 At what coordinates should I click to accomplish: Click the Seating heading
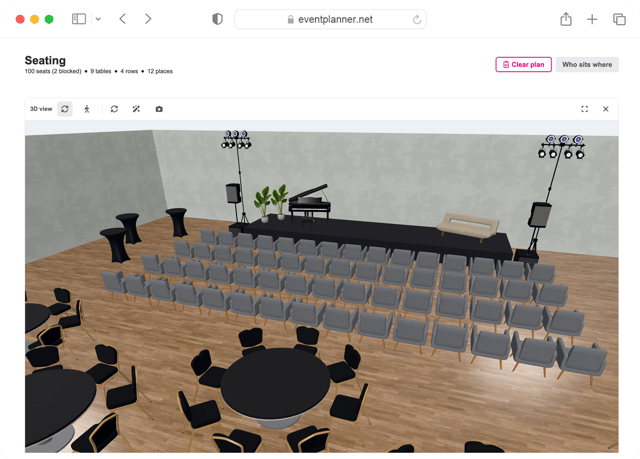[x=45, y=60]
